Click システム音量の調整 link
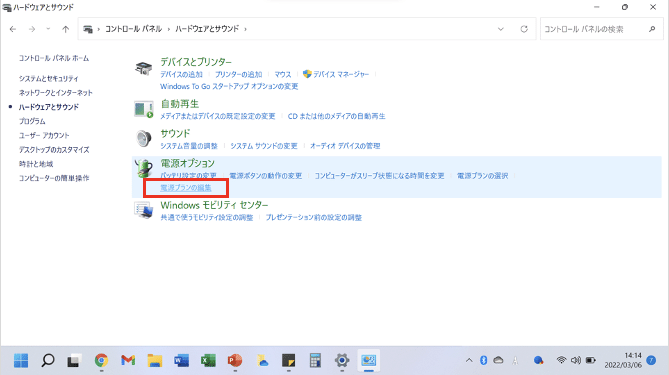 pos(189,146)
